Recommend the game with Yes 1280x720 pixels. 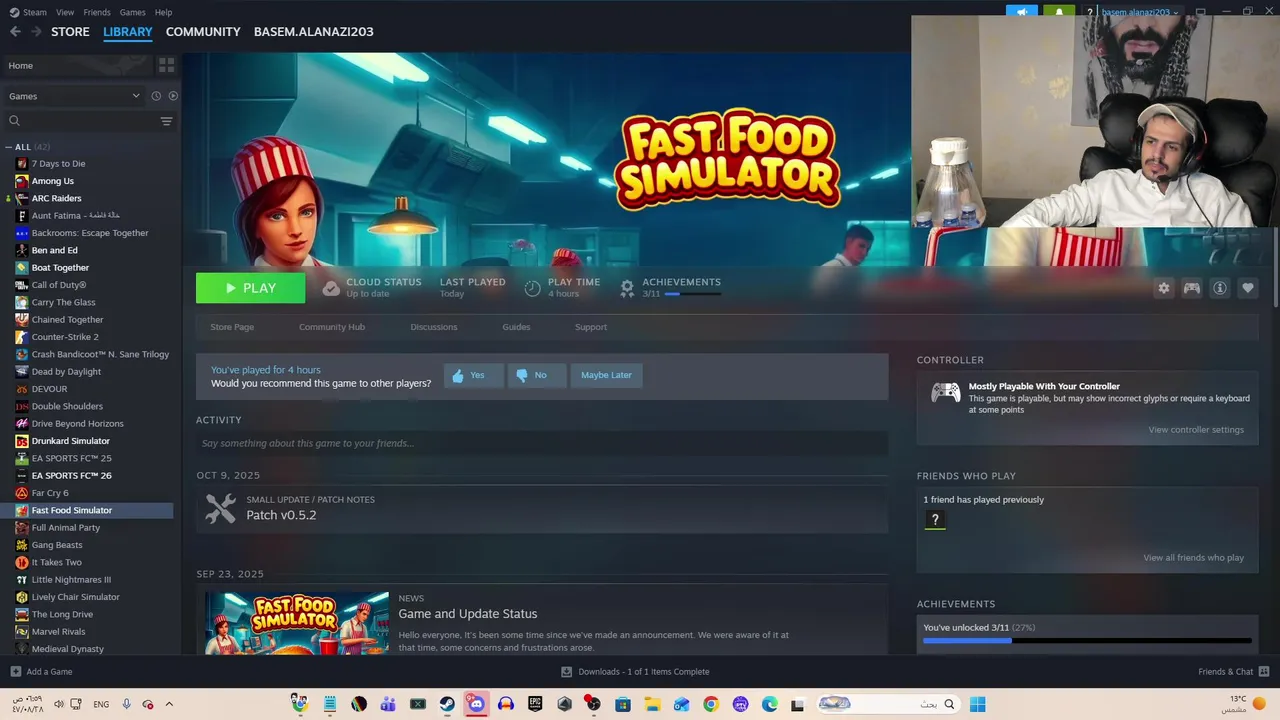(473, 375)
